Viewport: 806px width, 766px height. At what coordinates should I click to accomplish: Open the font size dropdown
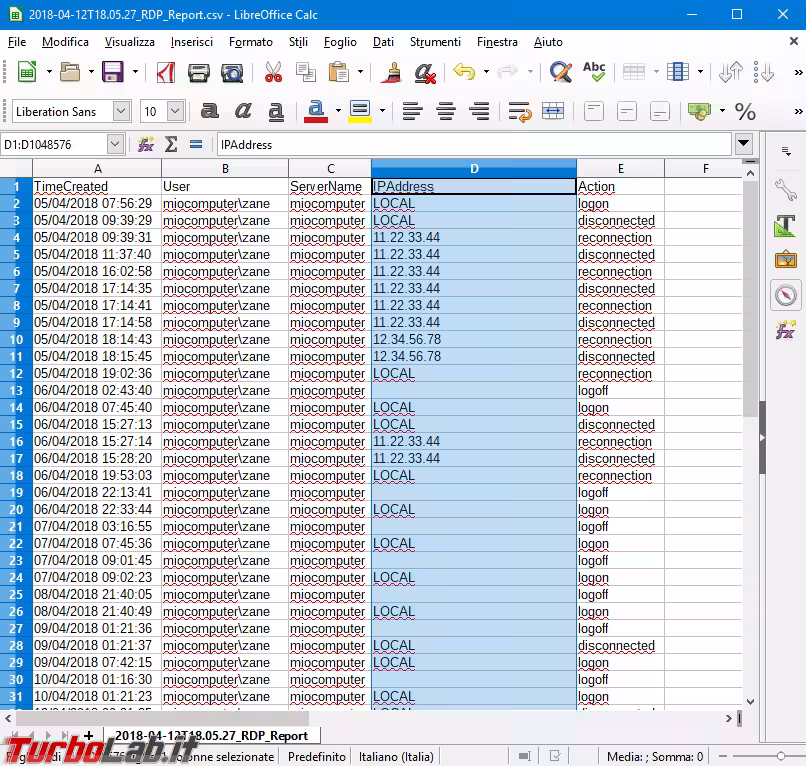tap(176, 111)
